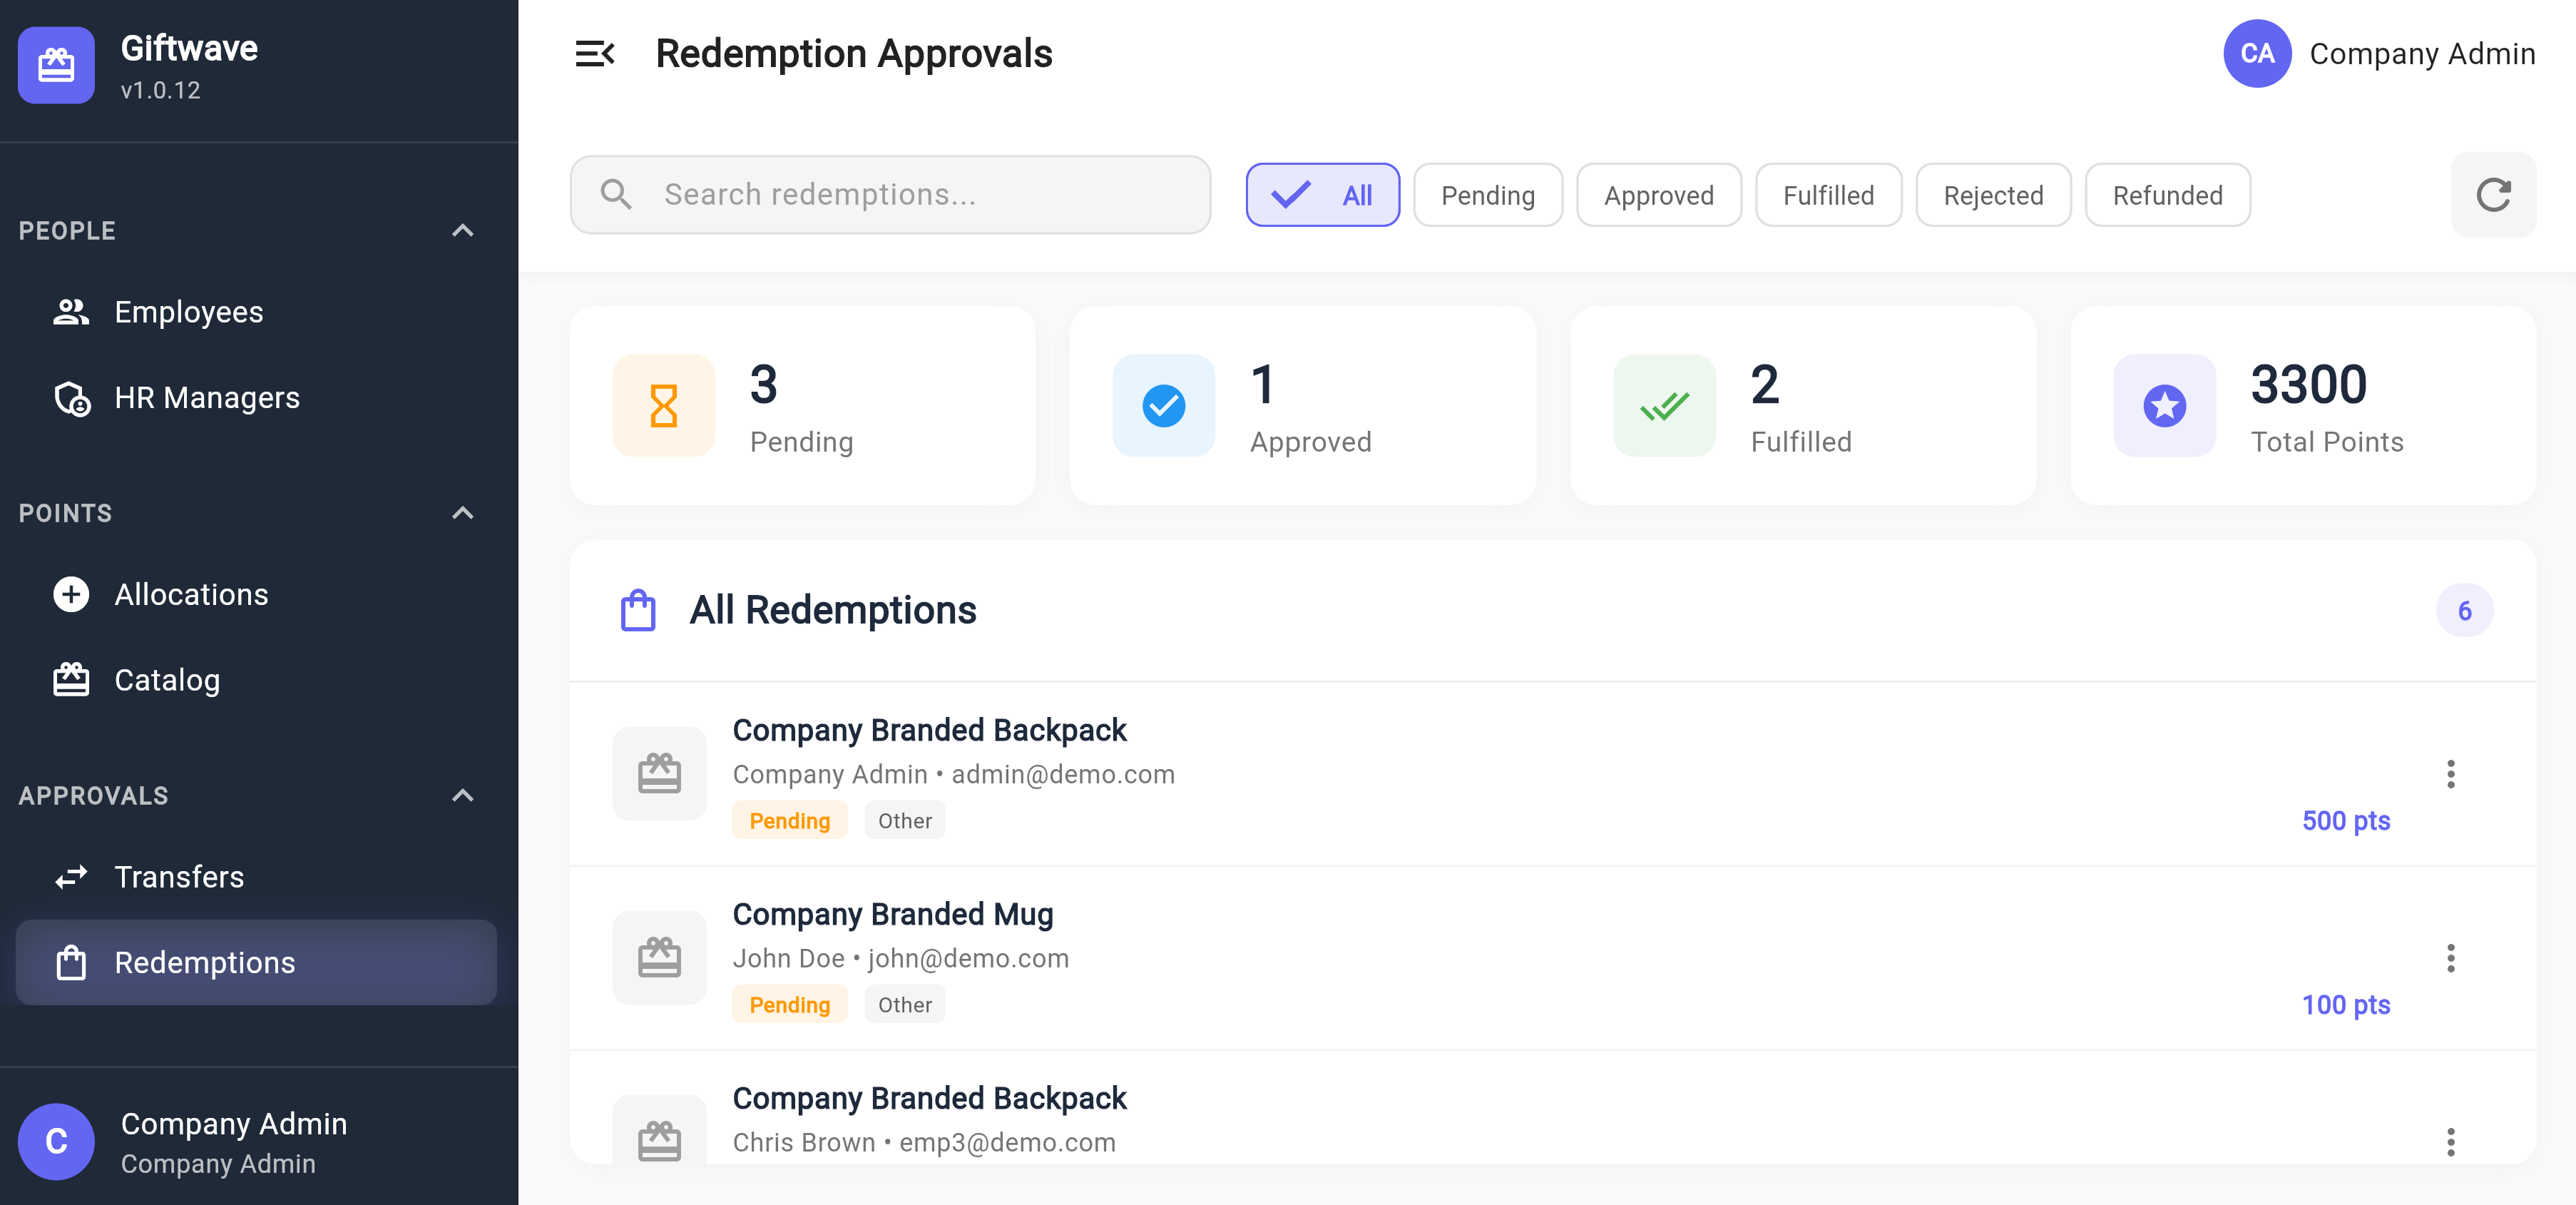
Task: Click the 3300 Total Points card
Action: pos(2303,406)
